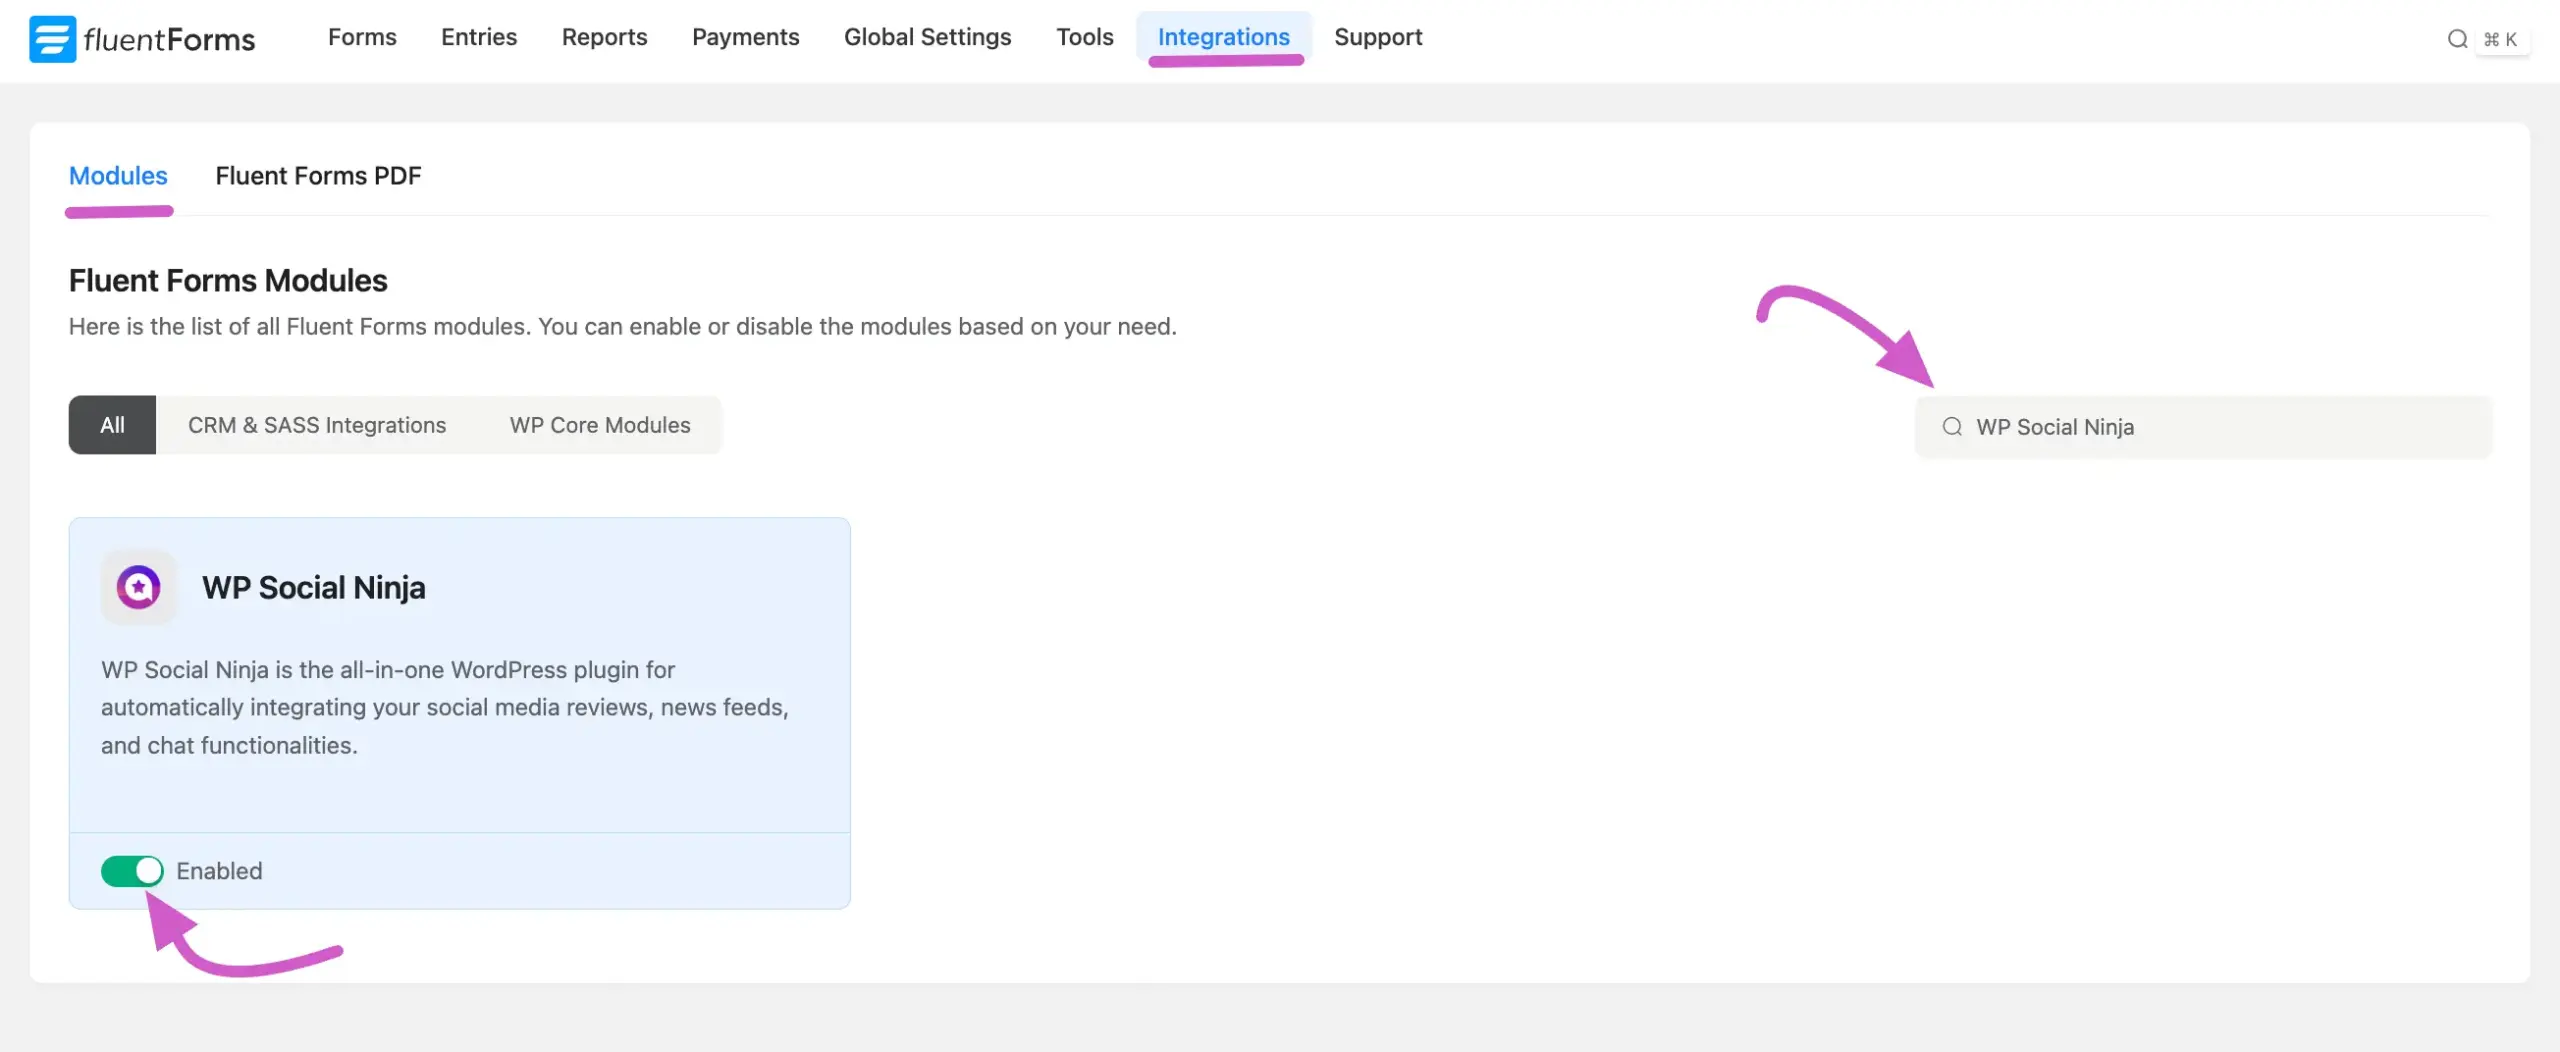Image resolution: width=2560 pixels, height=1052 pixels.
Task: Click the global search magnifier icon
Action: pyautogui.click(x=2457, y=39)
